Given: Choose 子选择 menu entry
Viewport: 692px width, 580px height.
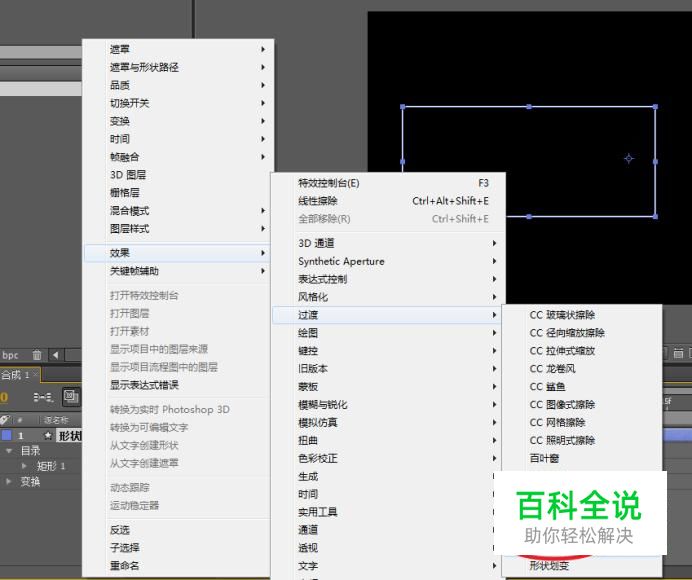Looking at the screenshot, I should [x=178, y=548].
